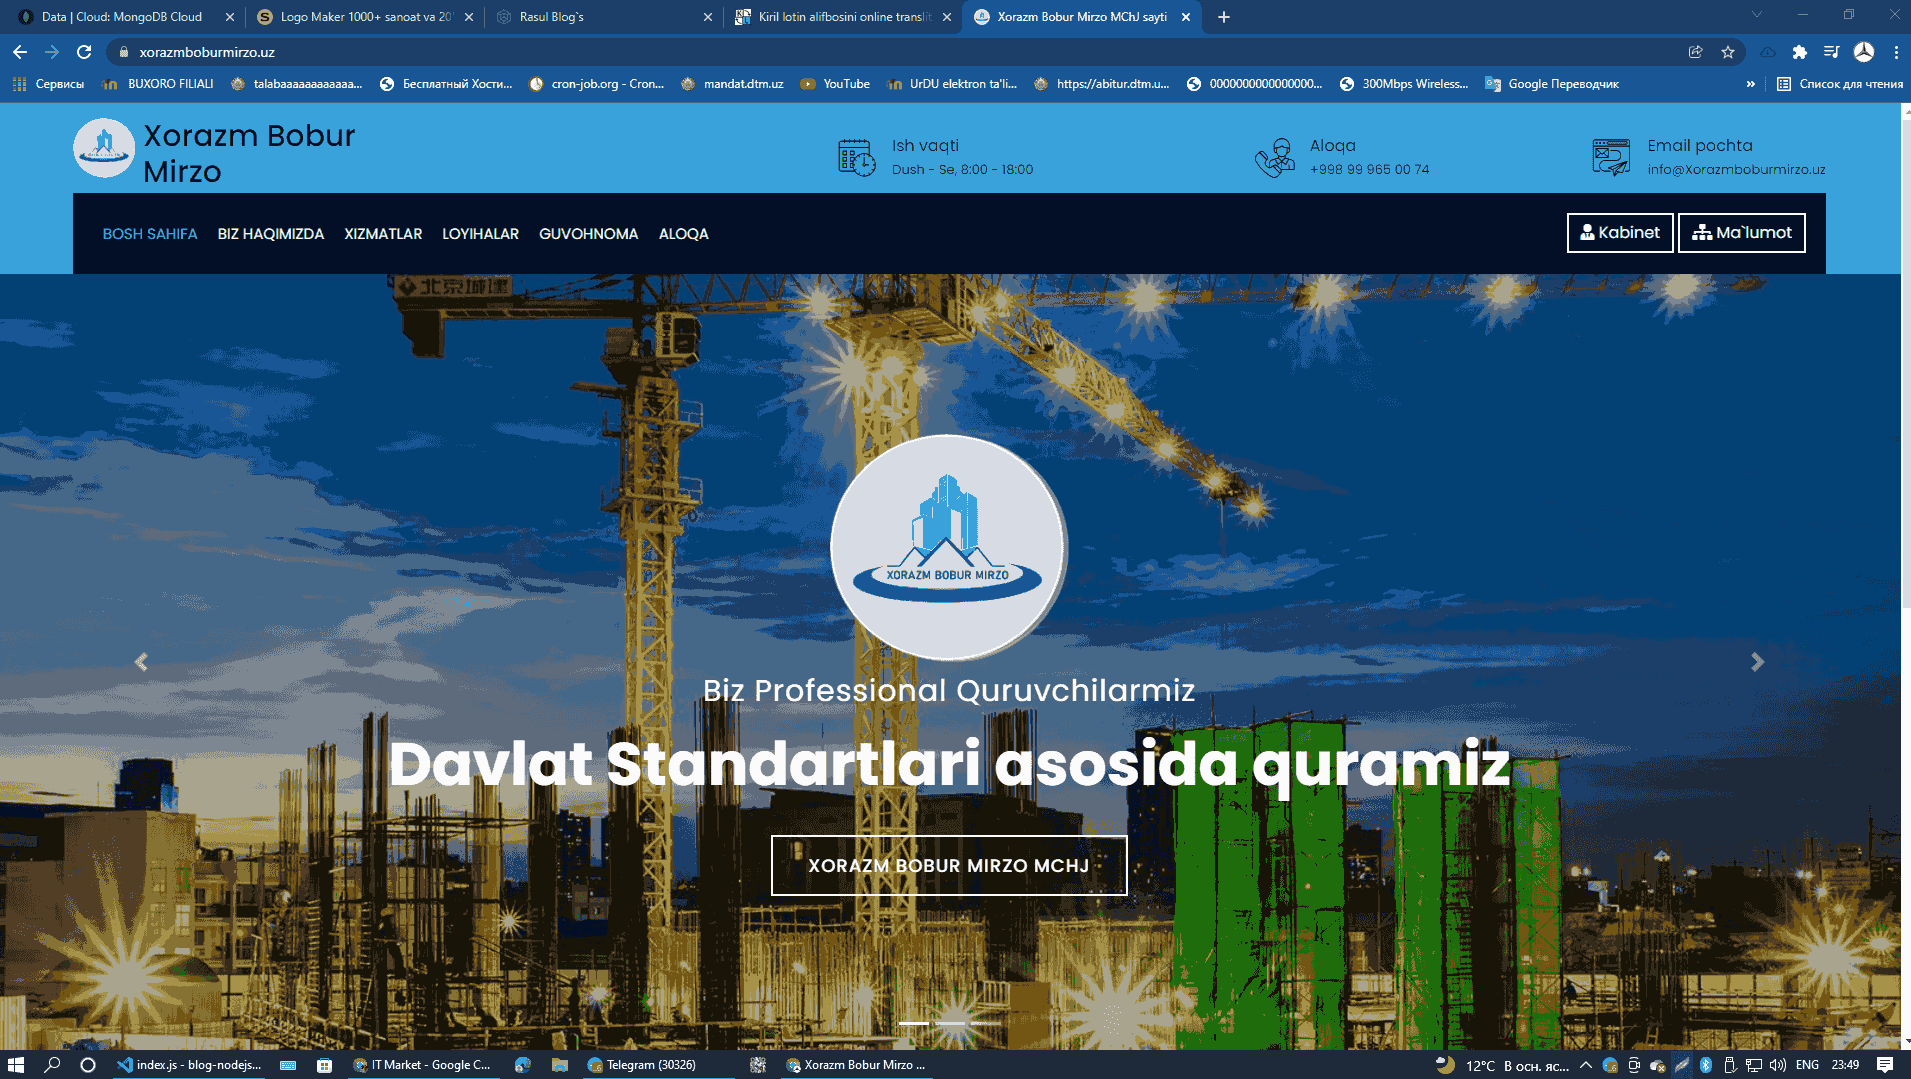Go to next carousel slide

[1757, 662]
